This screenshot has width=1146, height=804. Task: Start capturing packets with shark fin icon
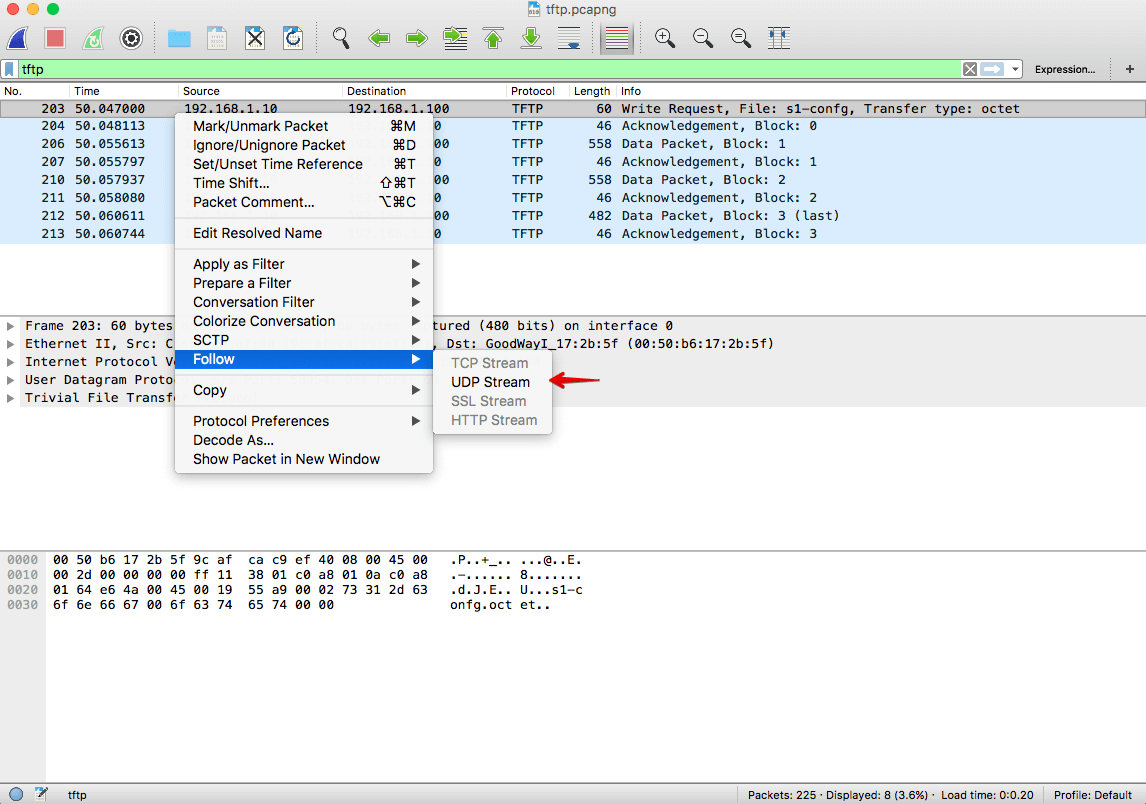[x=18, y=38]
